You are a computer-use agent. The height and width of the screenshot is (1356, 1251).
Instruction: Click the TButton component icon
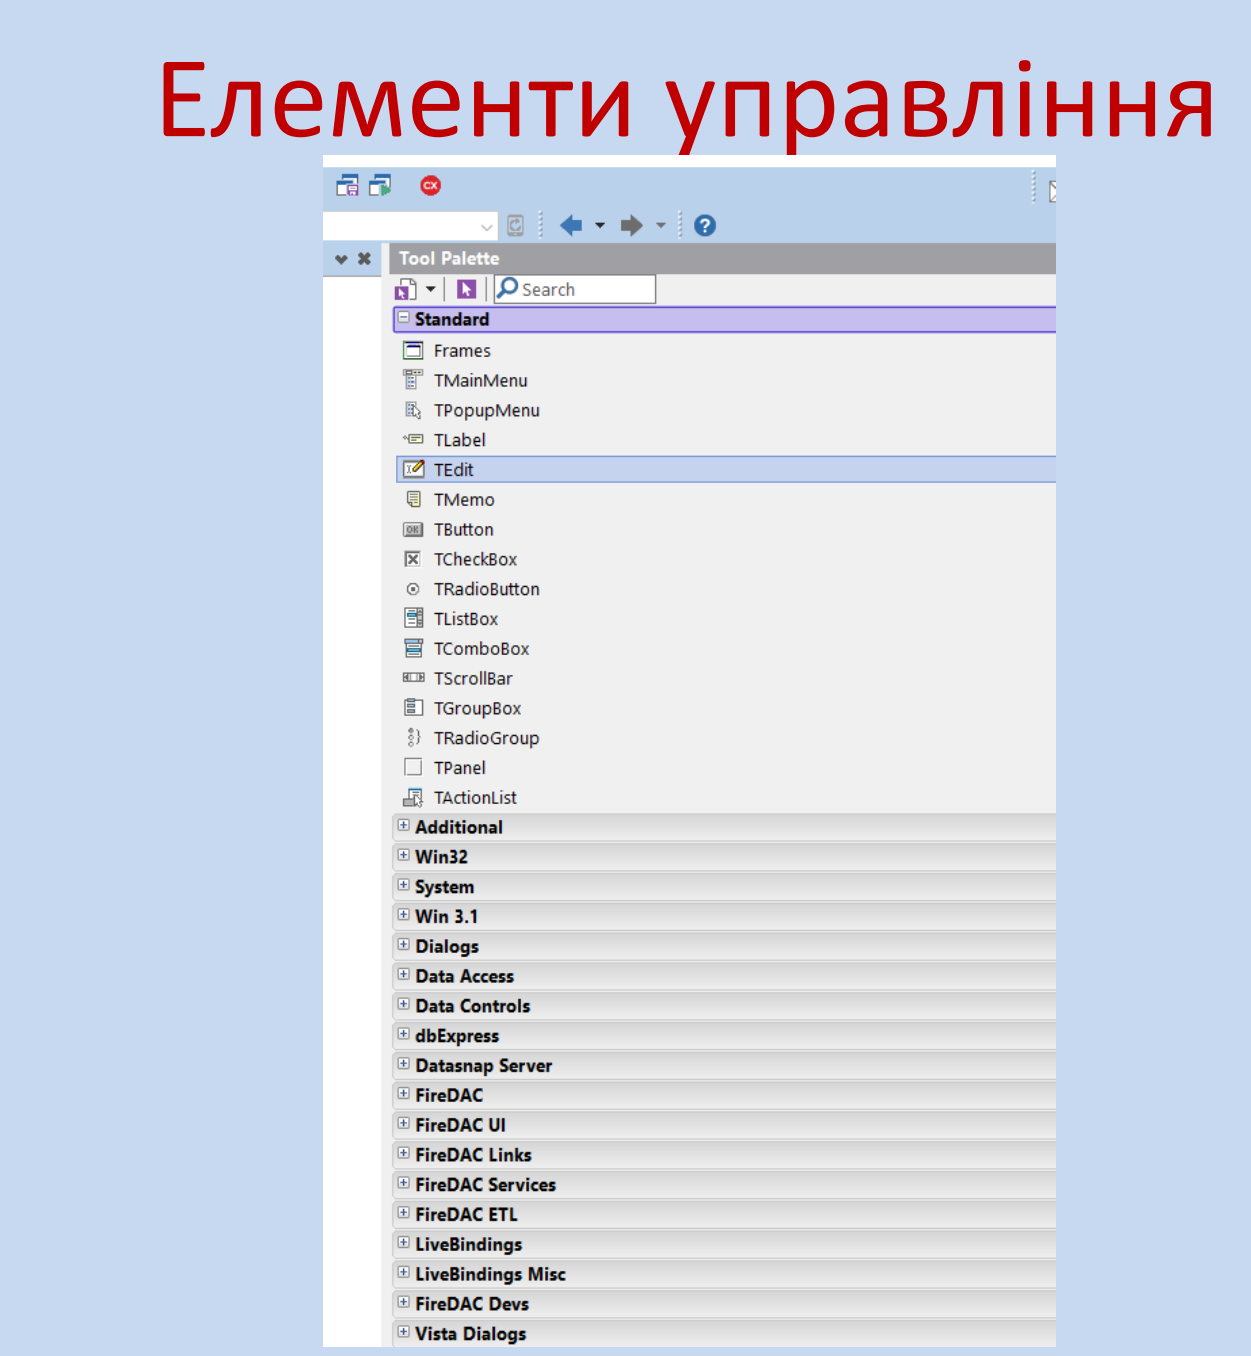(x=413, y=530)
